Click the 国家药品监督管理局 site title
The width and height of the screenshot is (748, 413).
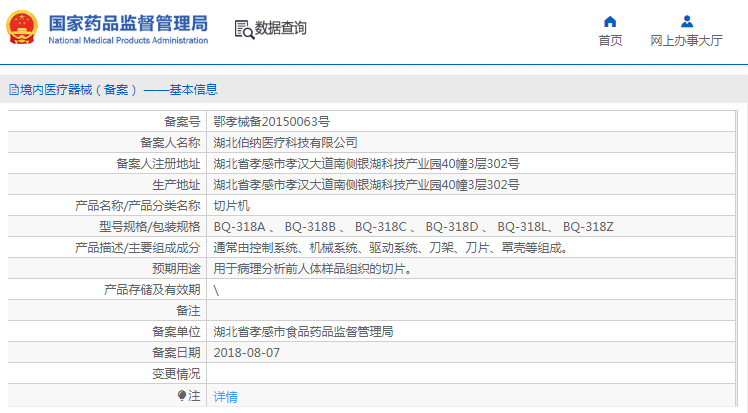click(x=128, y=22)
